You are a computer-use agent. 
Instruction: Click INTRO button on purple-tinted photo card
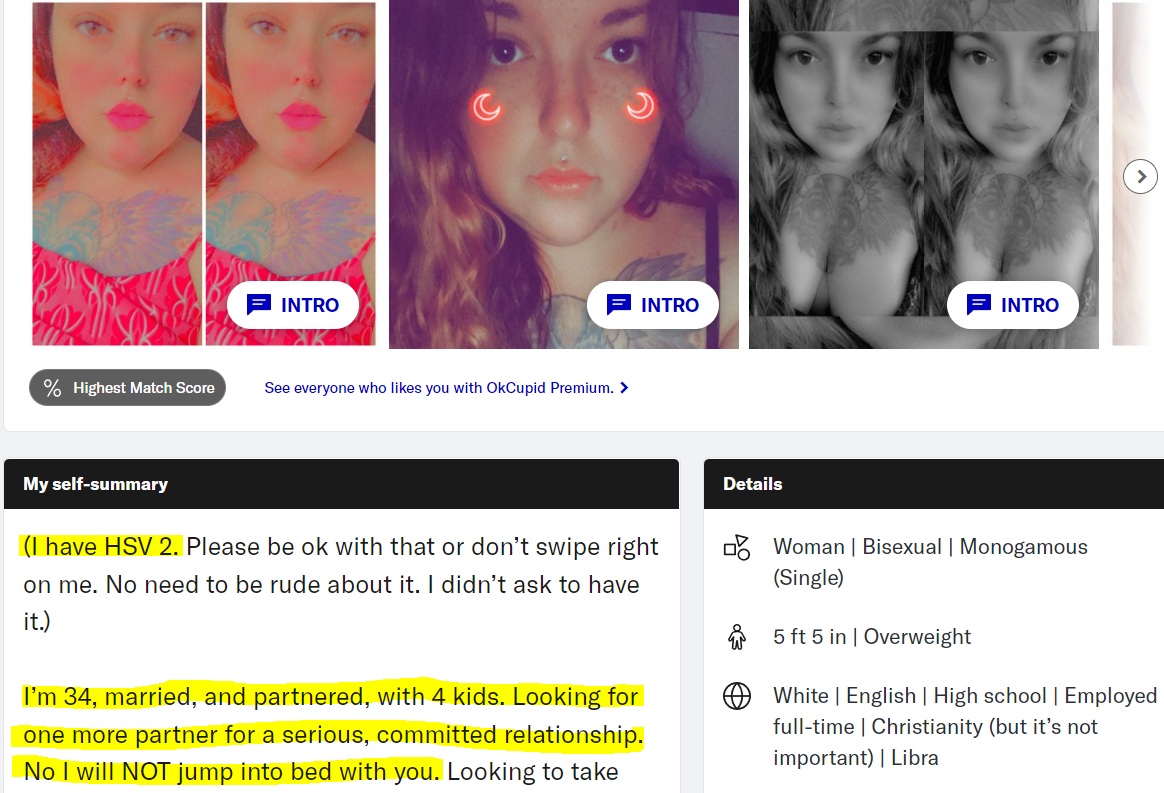(653, 305)
